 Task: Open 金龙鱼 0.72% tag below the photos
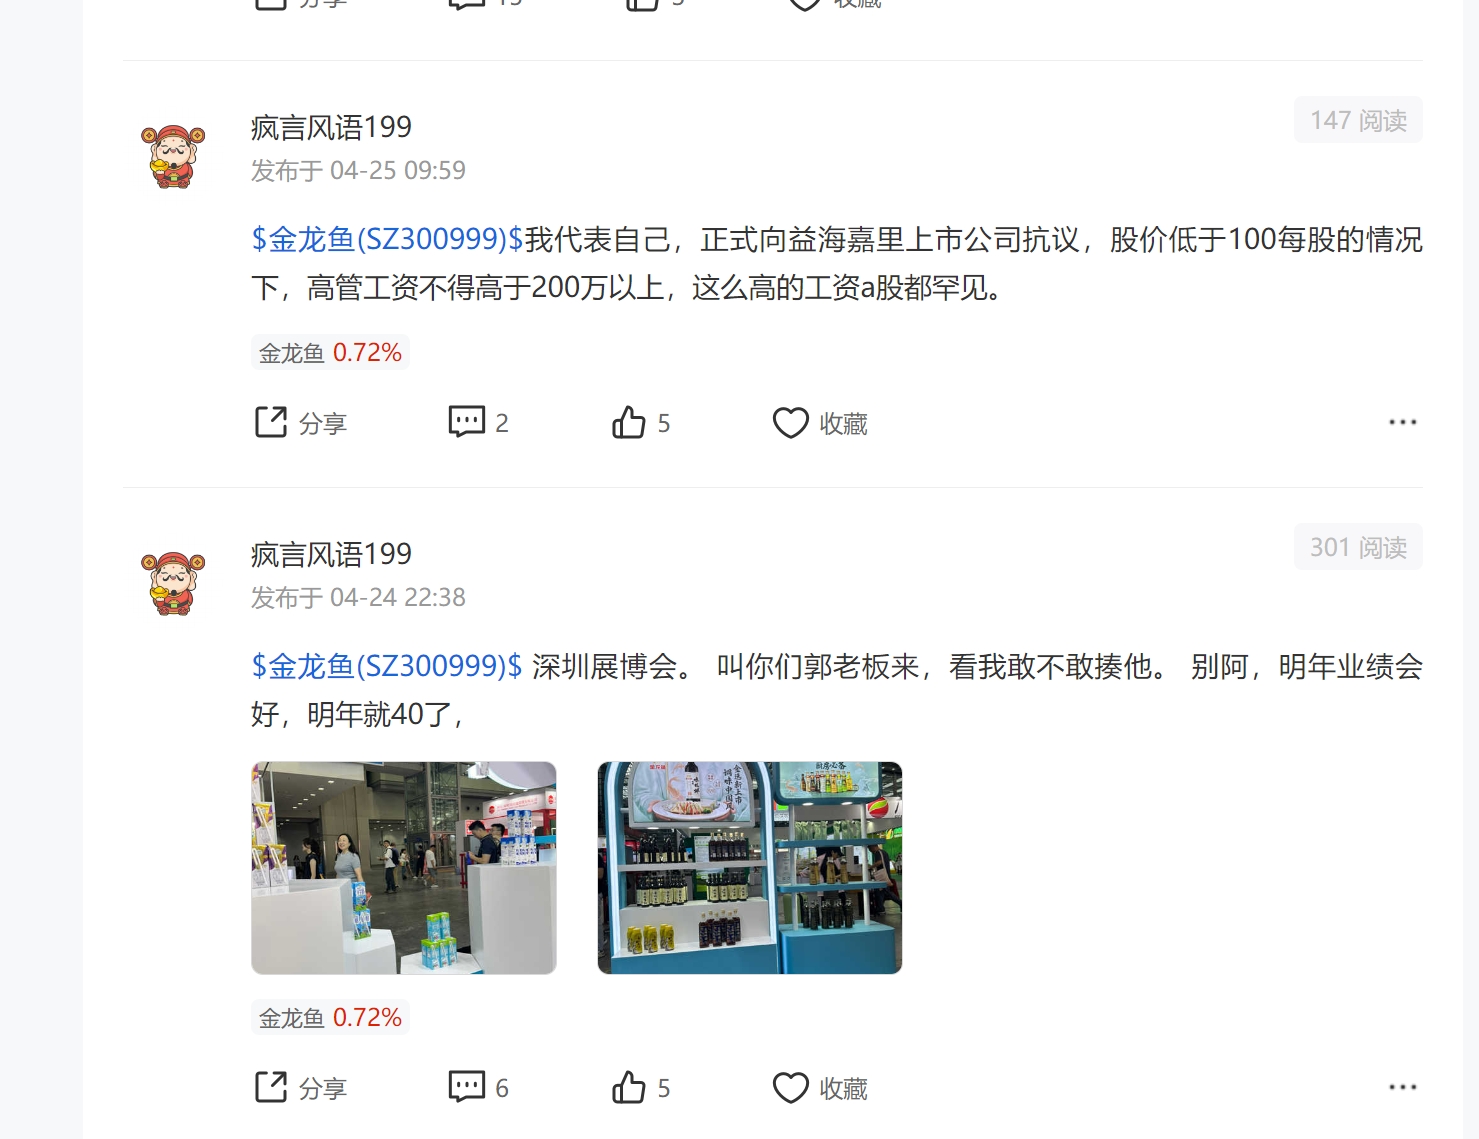point(330,1017)
